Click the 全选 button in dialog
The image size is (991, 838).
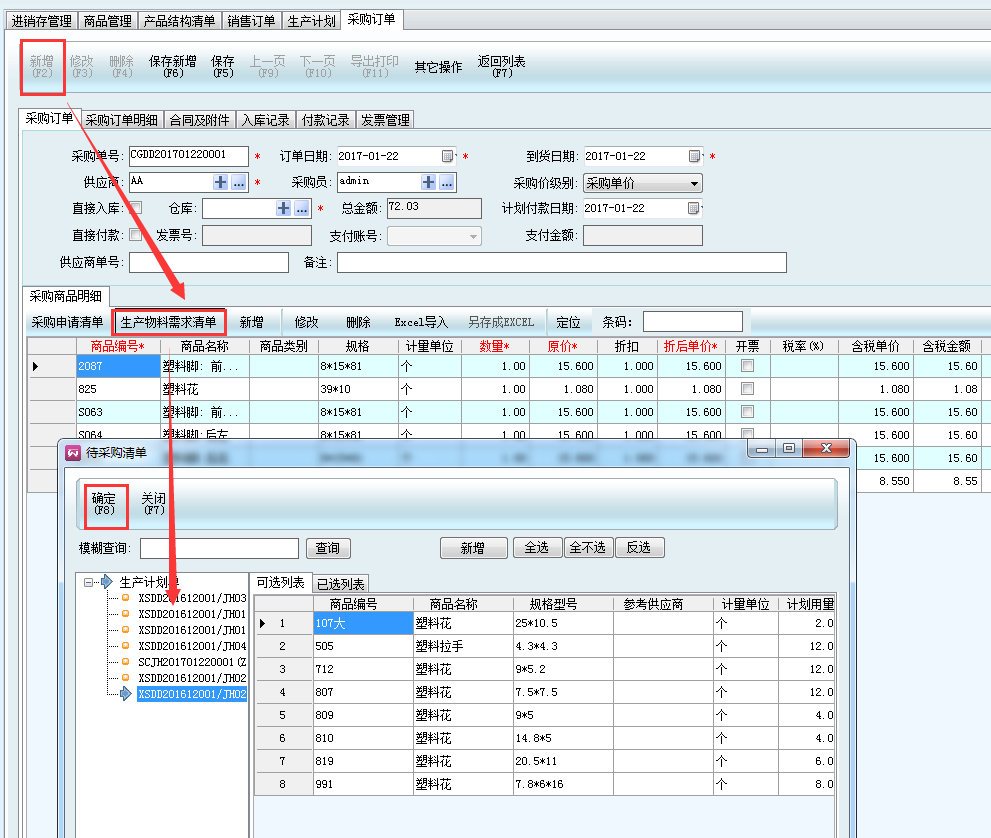click(537, 548)
